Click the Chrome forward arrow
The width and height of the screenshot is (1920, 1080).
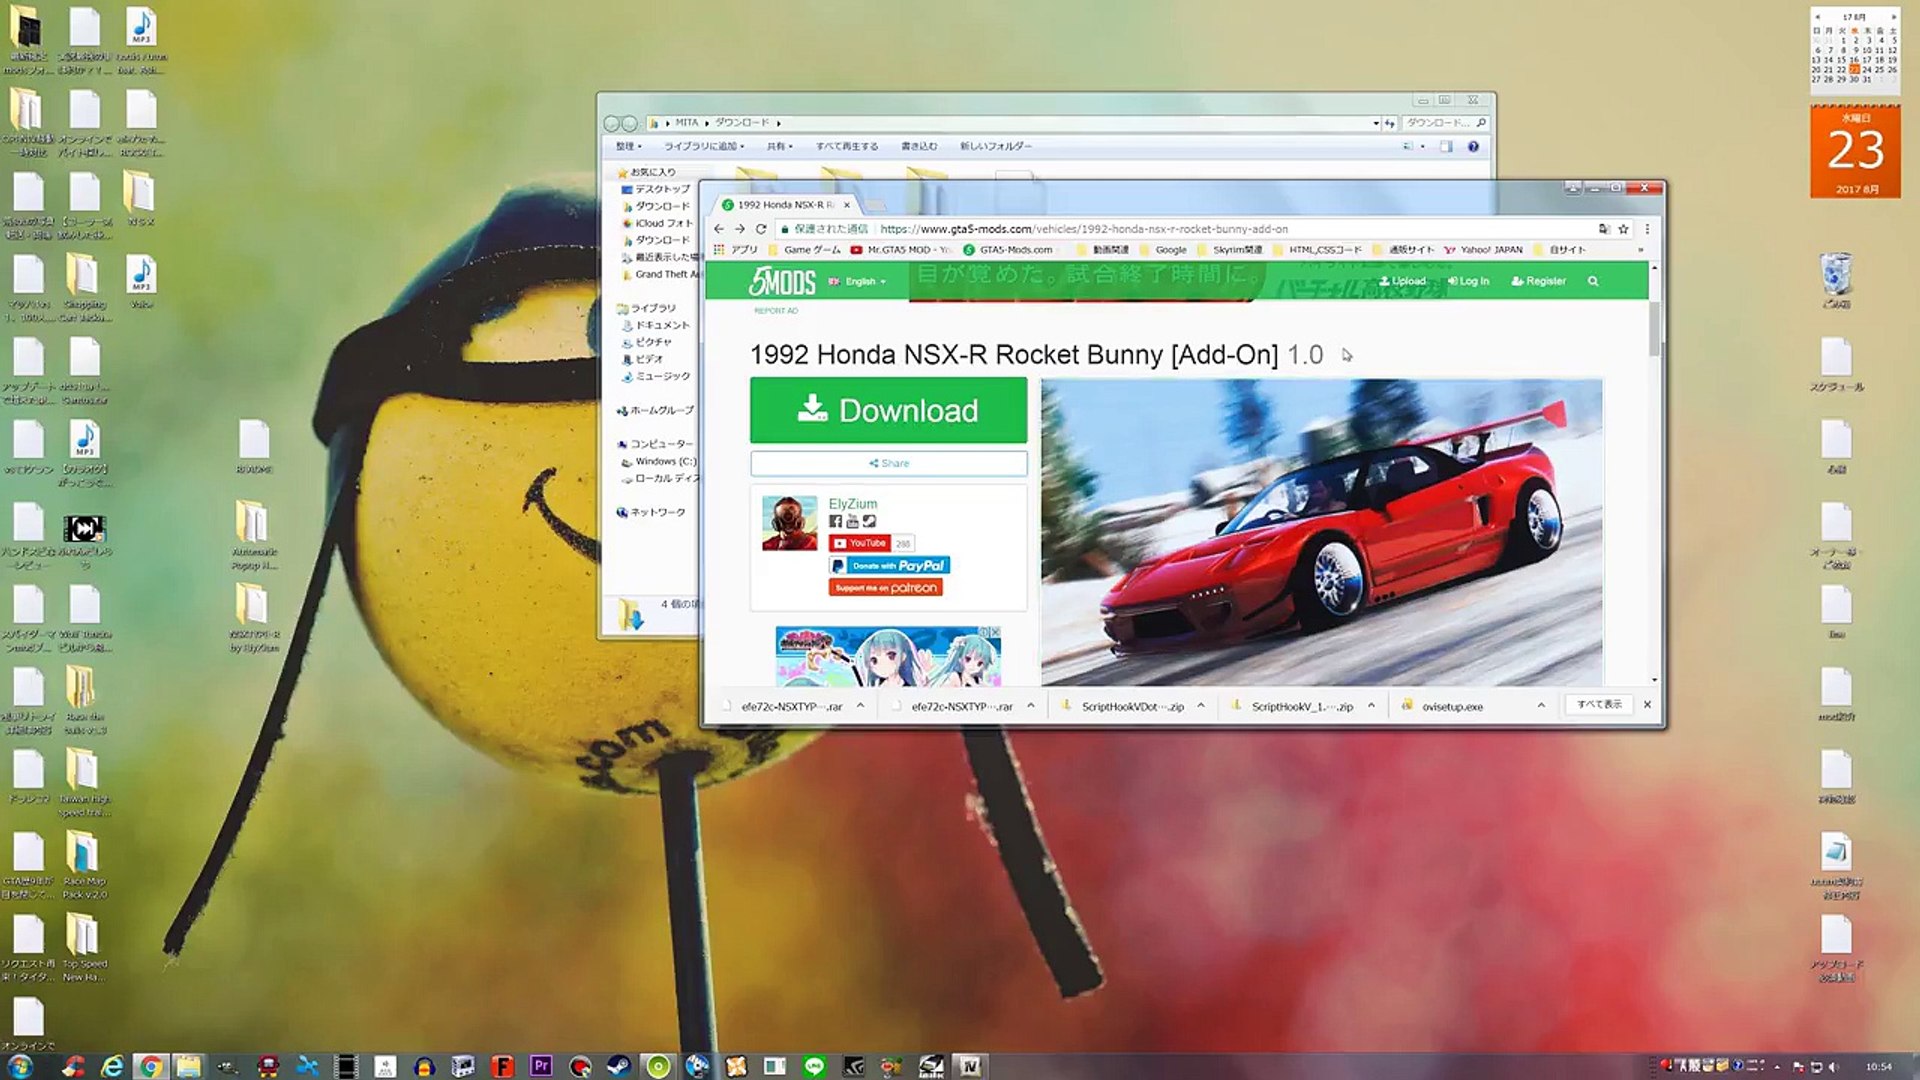(x=739, y=229)
